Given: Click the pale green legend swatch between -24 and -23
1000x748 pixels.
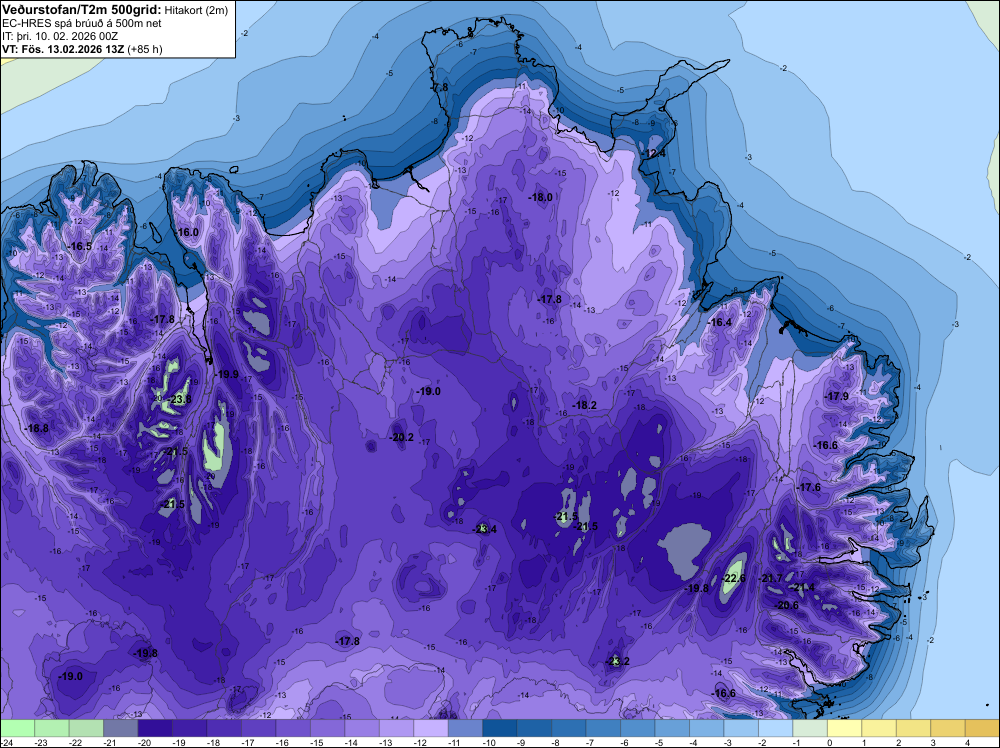Looking at the screenshot, I should coord(17,728).
